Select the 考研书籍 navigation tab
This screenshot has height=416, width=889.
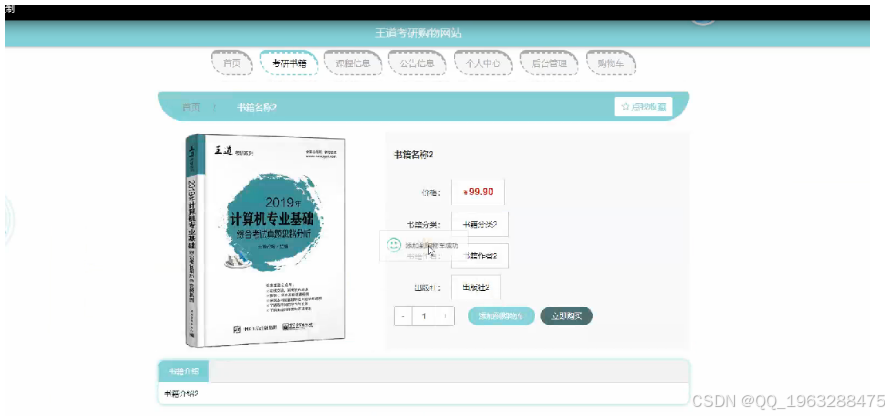point(289,63)
